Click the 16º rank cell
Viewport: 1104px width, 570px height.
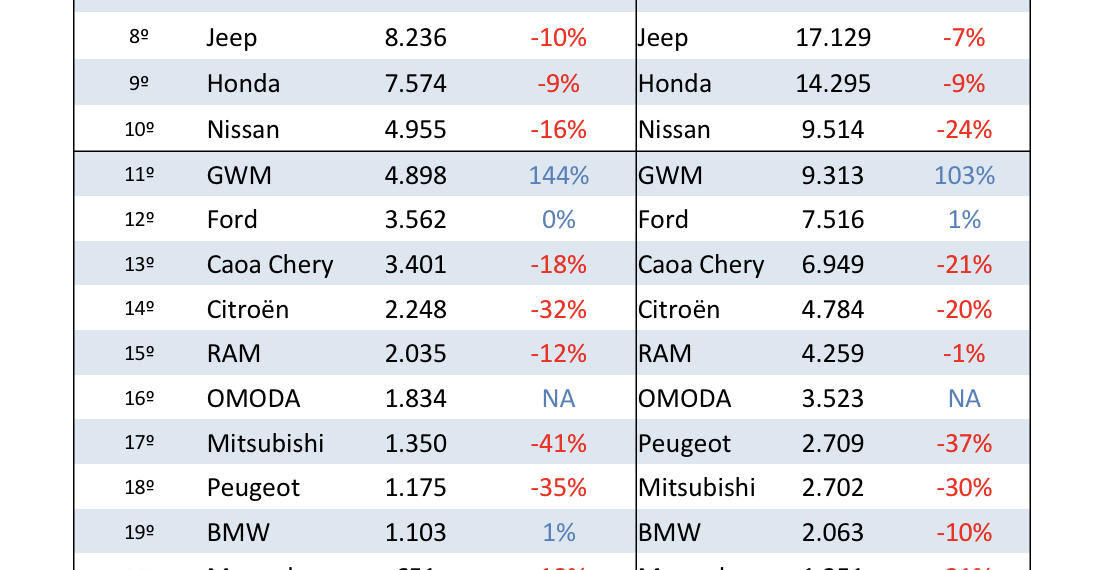coord(139,399)
